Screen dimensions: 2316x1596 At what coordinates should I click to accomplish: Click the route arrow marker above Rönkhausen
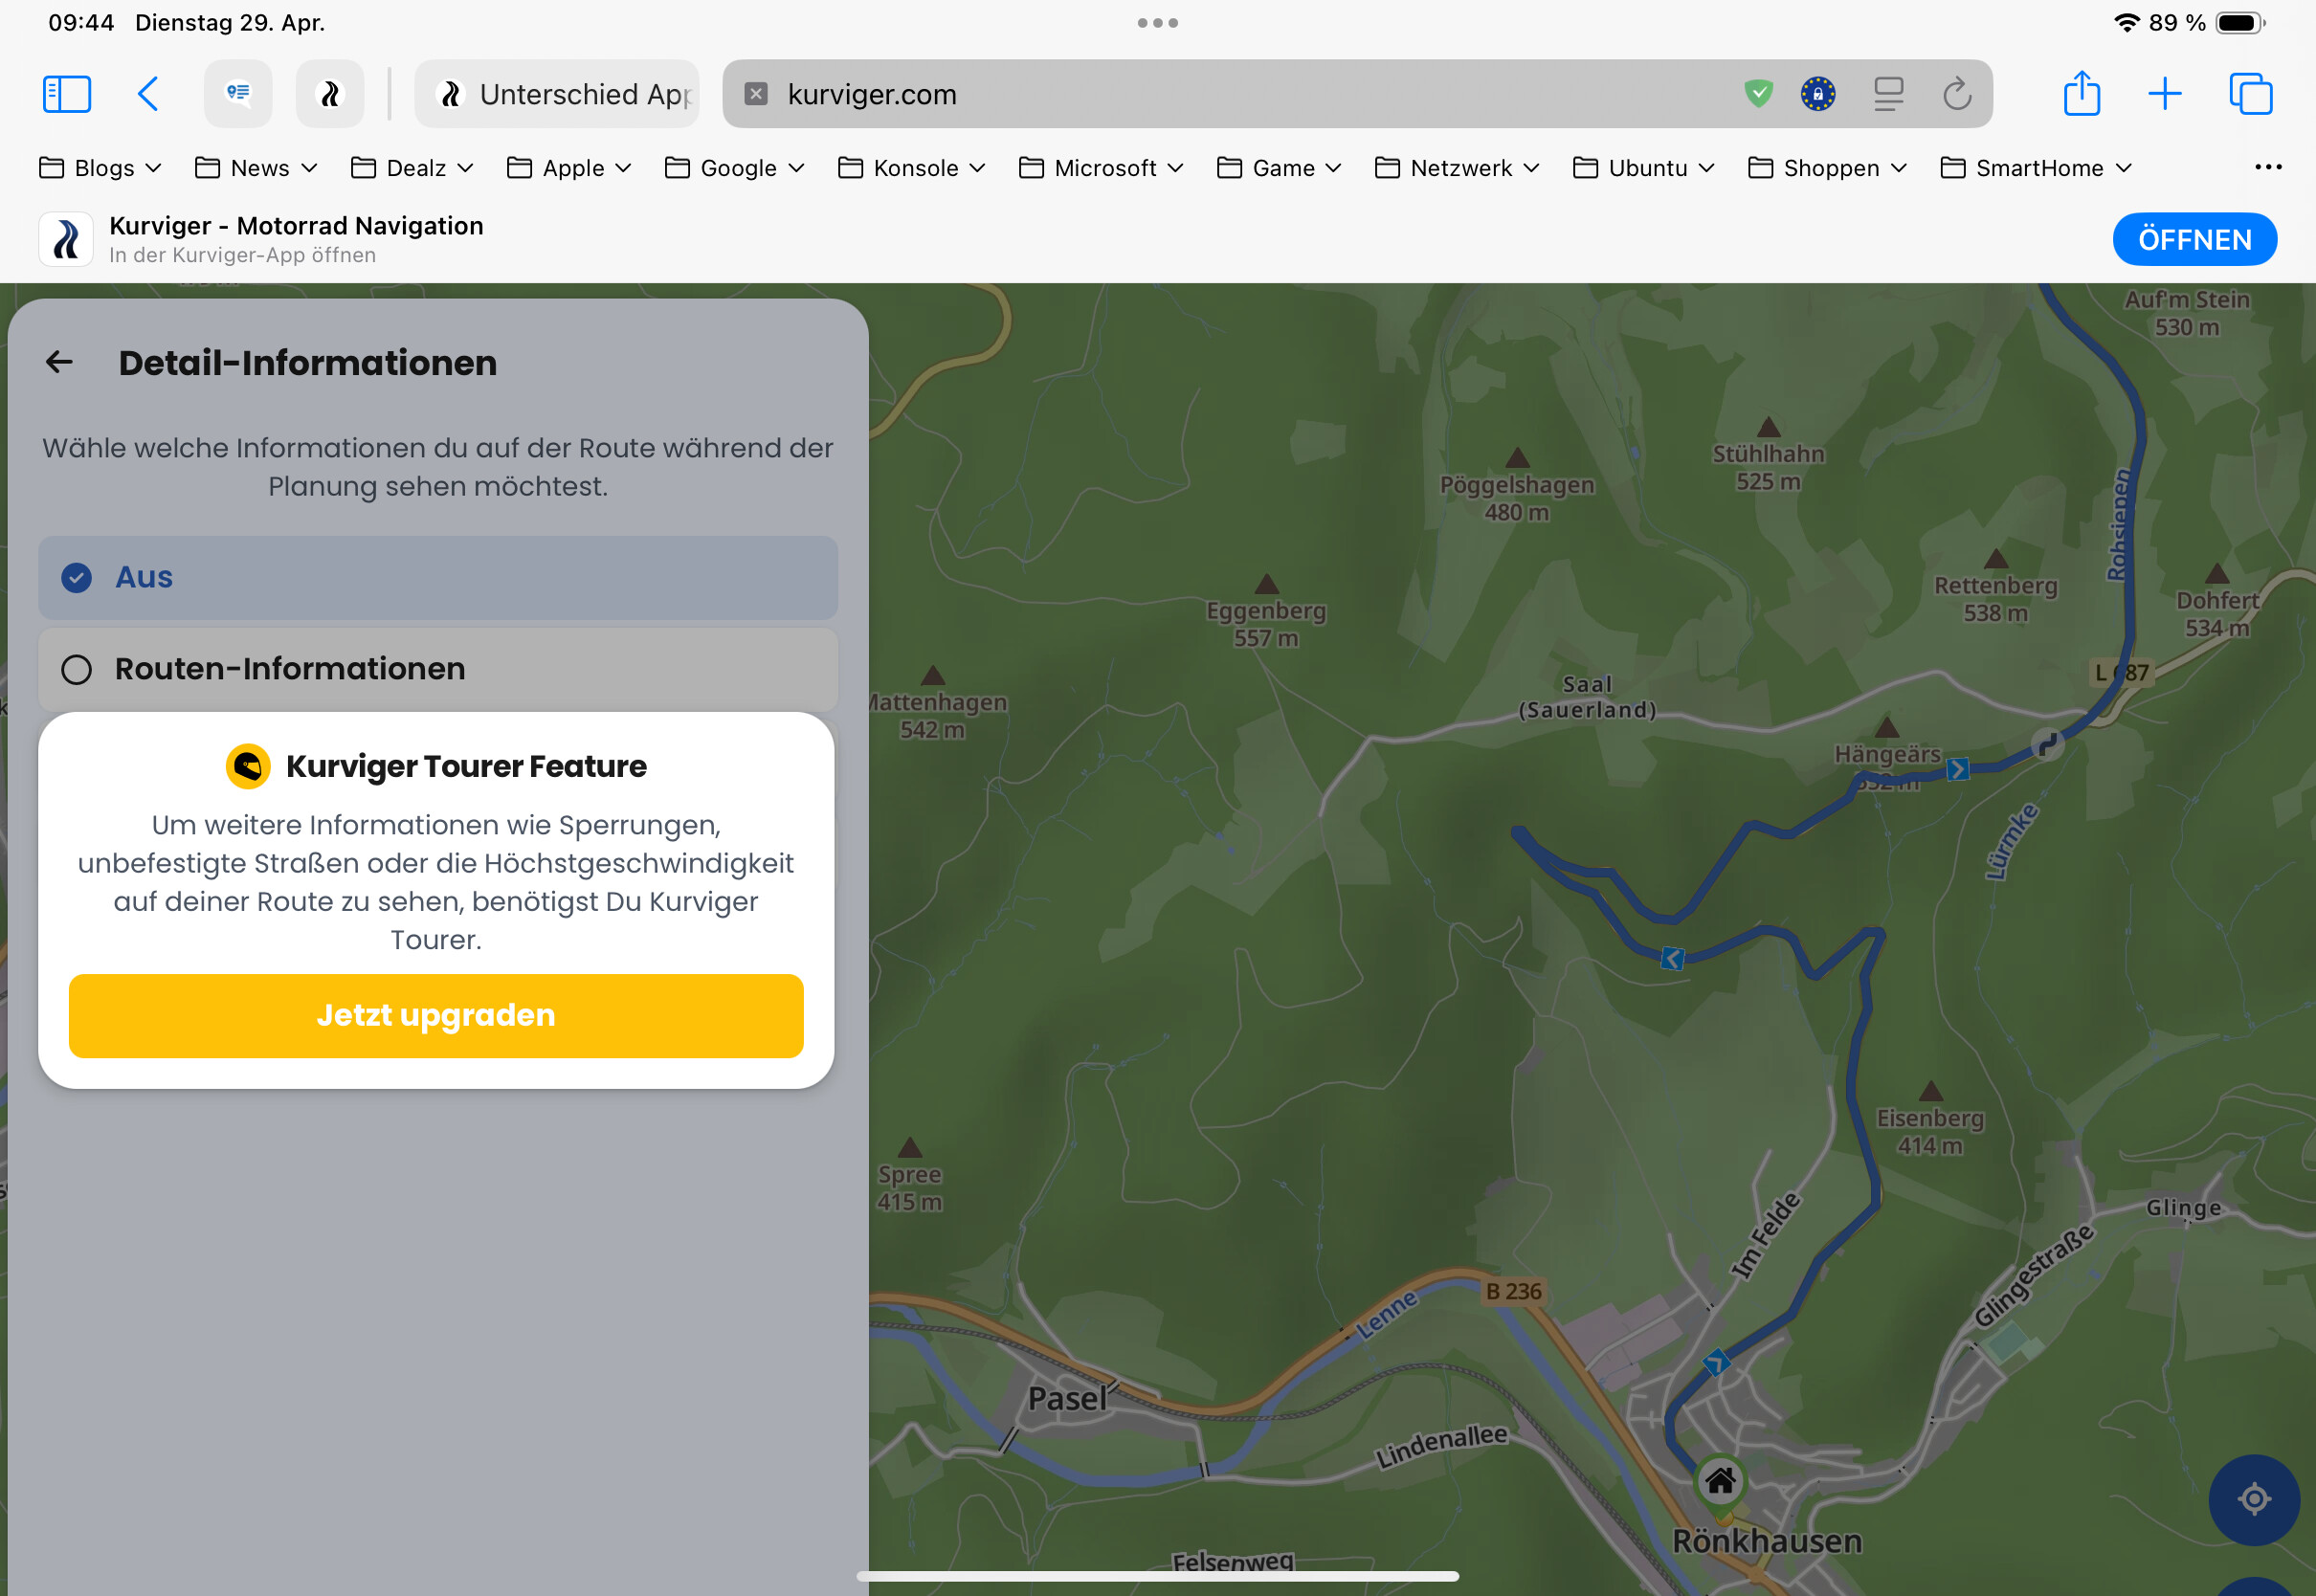(x=1717, y=1362)
